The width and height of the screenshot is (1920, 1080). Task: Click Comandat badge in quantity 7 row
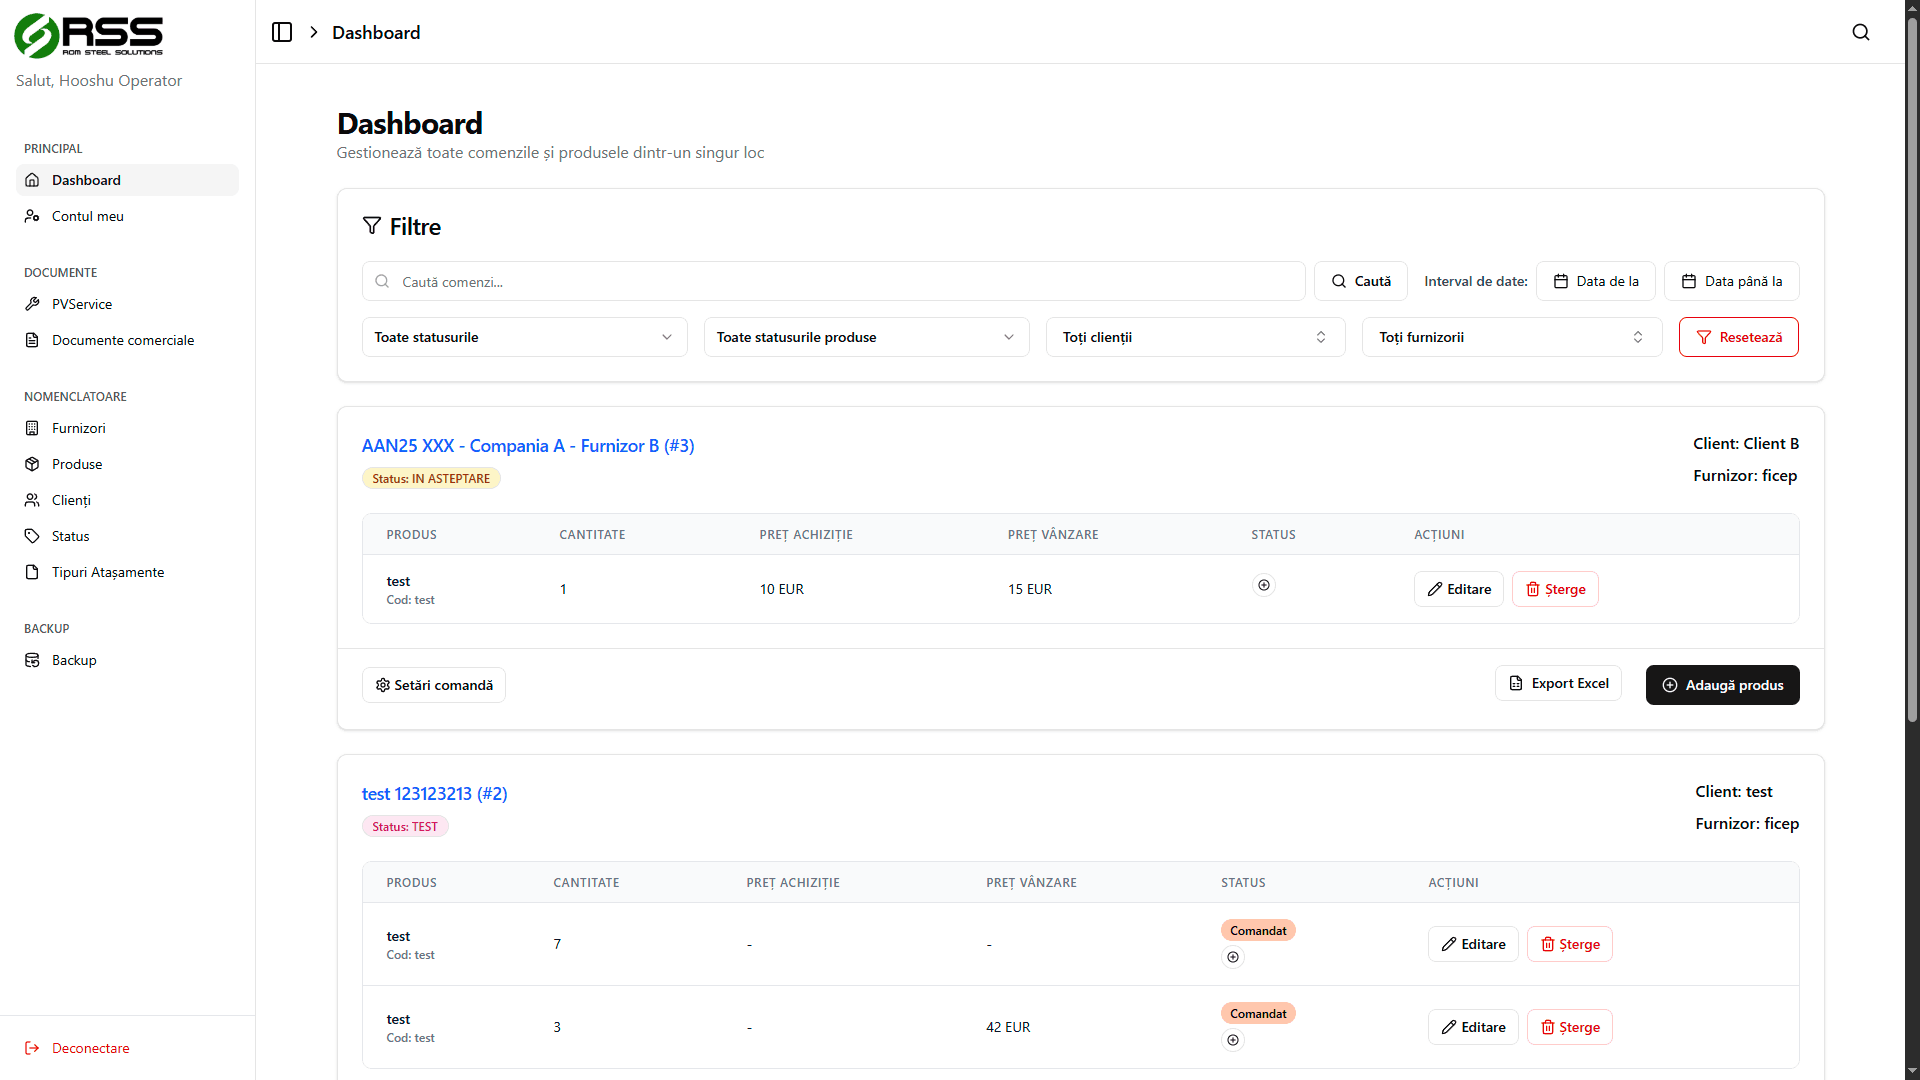coord(1258,930)
